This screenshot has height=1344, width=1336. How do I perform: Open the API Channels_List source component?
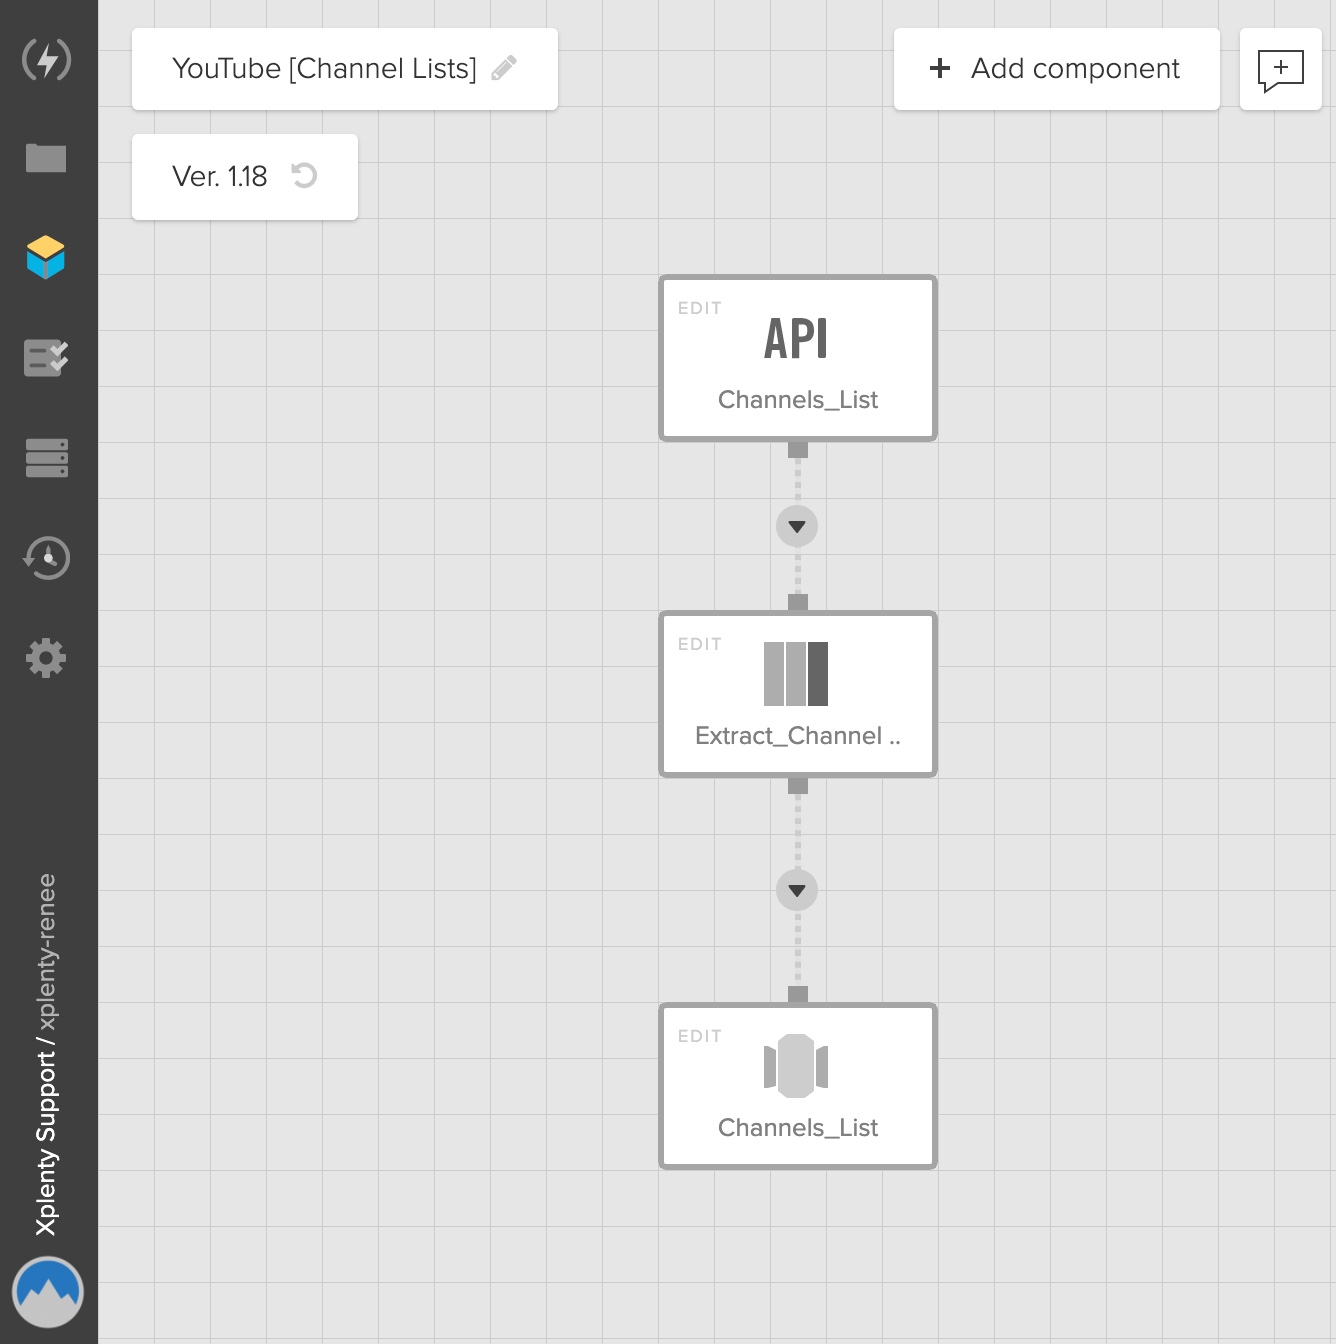tap(797, 358)
